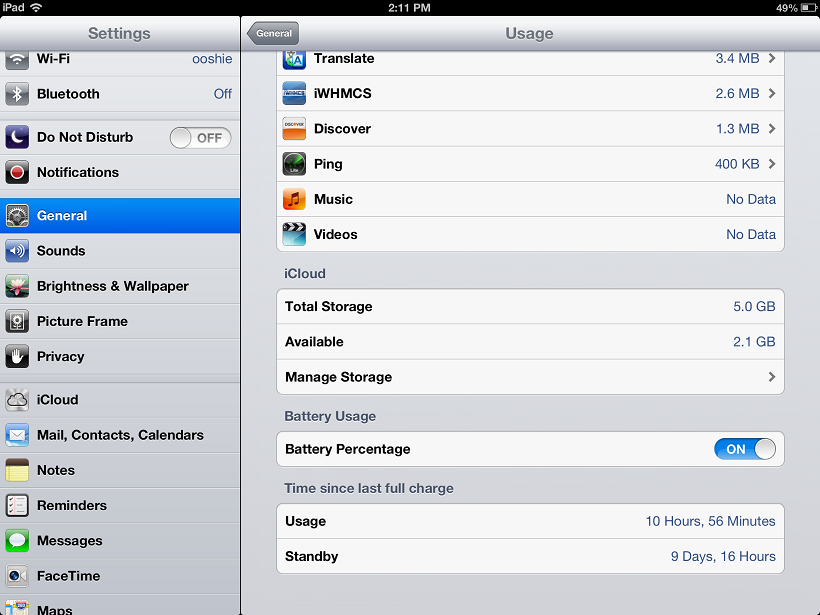Open FaceTime settings entry
The height and width of the screenshot is (615, 820).
[x=120, y=576]
